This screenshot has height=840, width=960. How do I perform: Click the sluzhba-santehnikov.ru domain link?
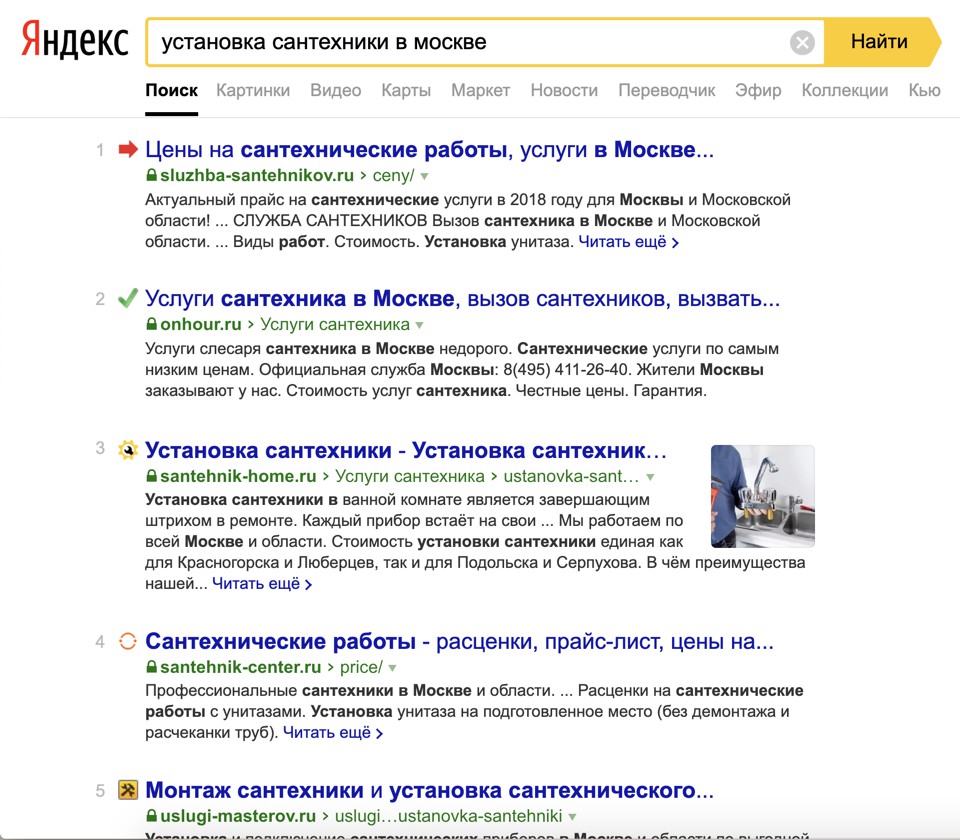point(257,175)
